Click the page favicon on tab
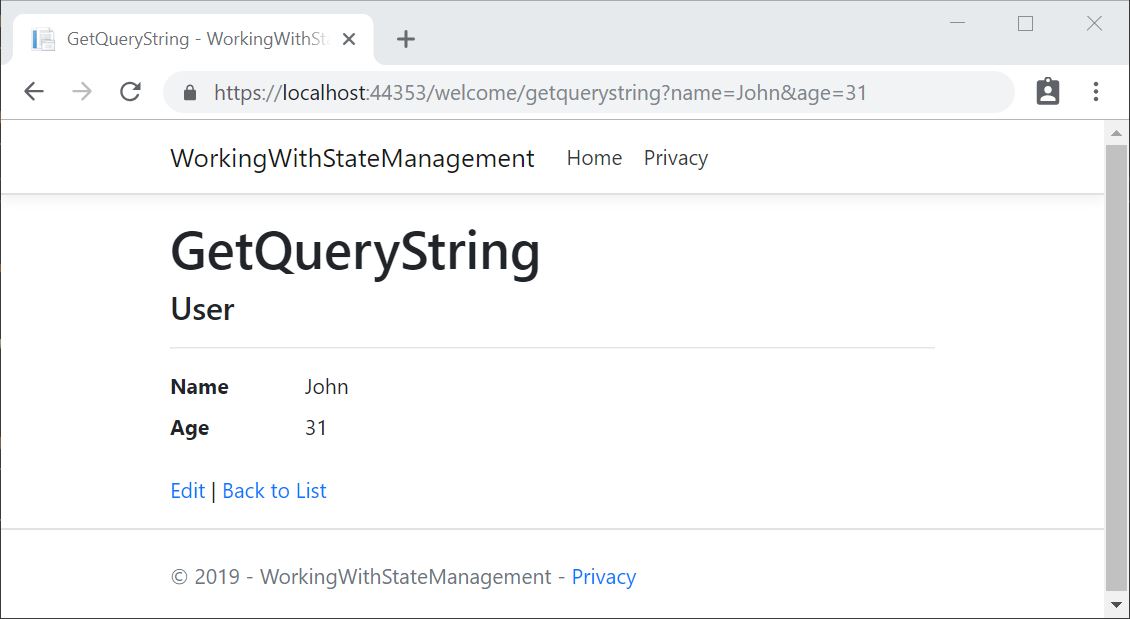 (43, 39)
